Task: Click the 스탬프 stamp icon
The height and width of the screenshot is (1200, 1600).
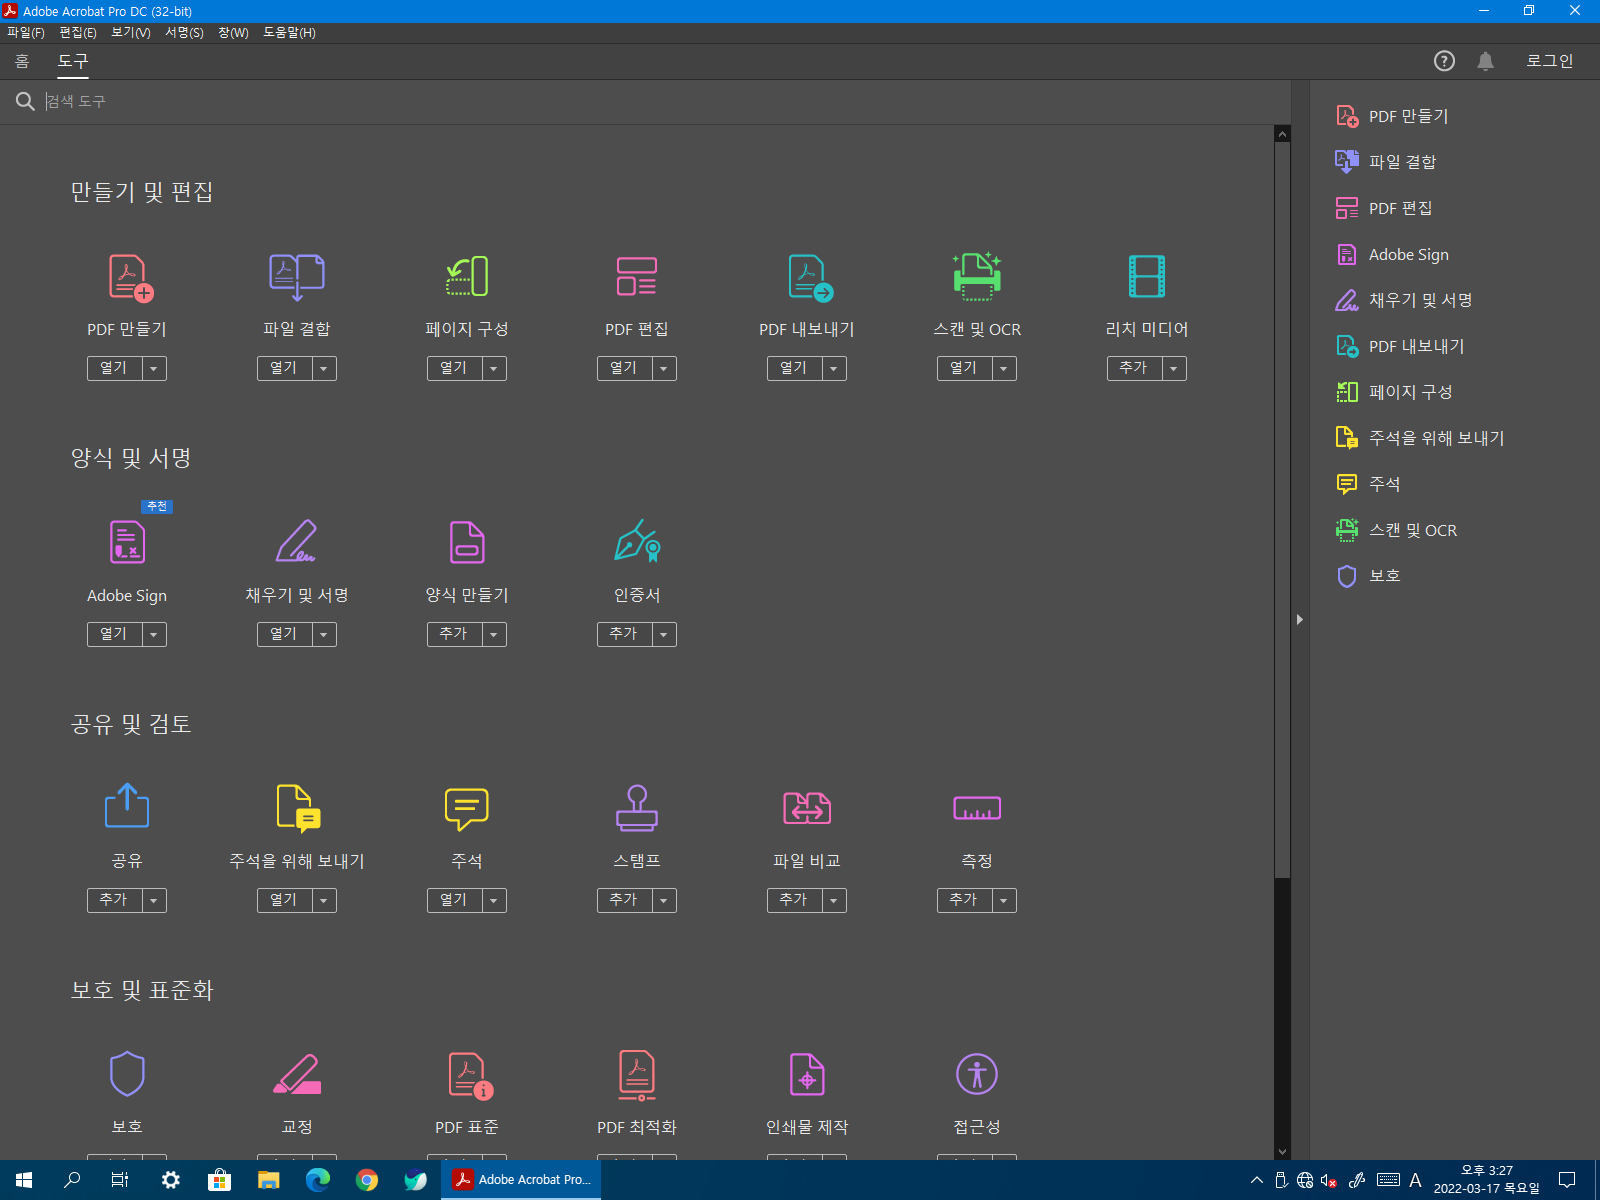Action: point(637,808)
